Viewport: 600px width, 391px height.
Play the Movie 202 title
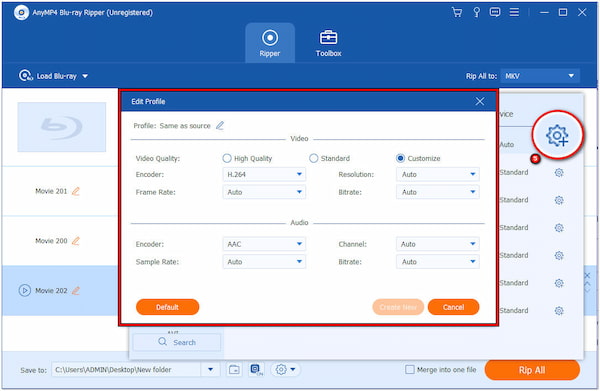pyautogui.click(x=24, y=290)
